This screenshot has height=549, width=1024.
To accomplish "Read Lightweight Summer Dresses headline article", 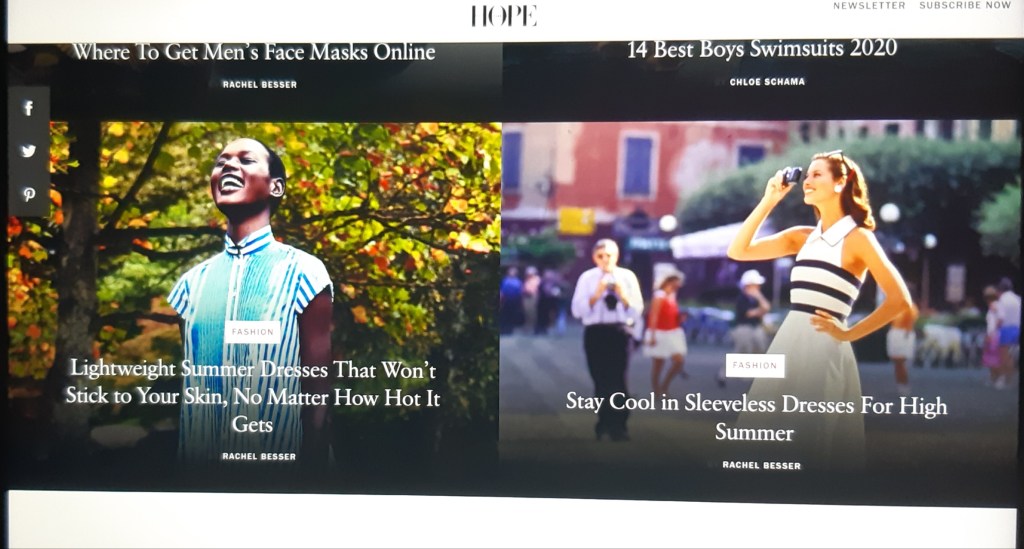I will tap(252, 396).
